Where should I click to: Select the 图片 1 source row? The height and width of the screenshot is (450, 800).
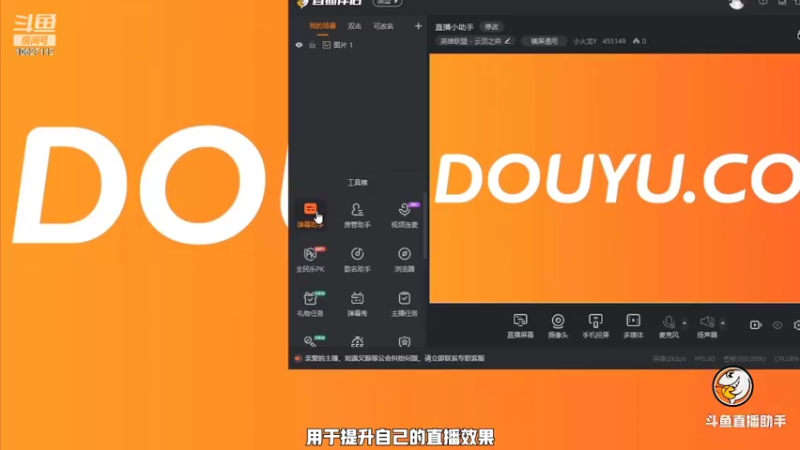[358, 45]
